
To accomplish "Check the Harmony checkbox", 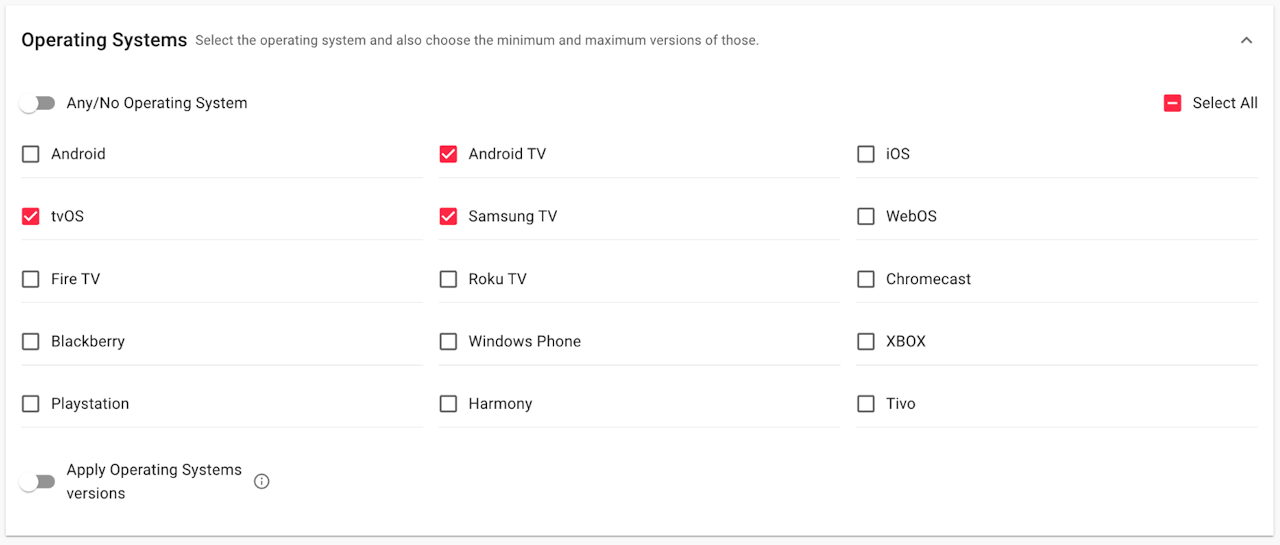I will pos(448,404).
